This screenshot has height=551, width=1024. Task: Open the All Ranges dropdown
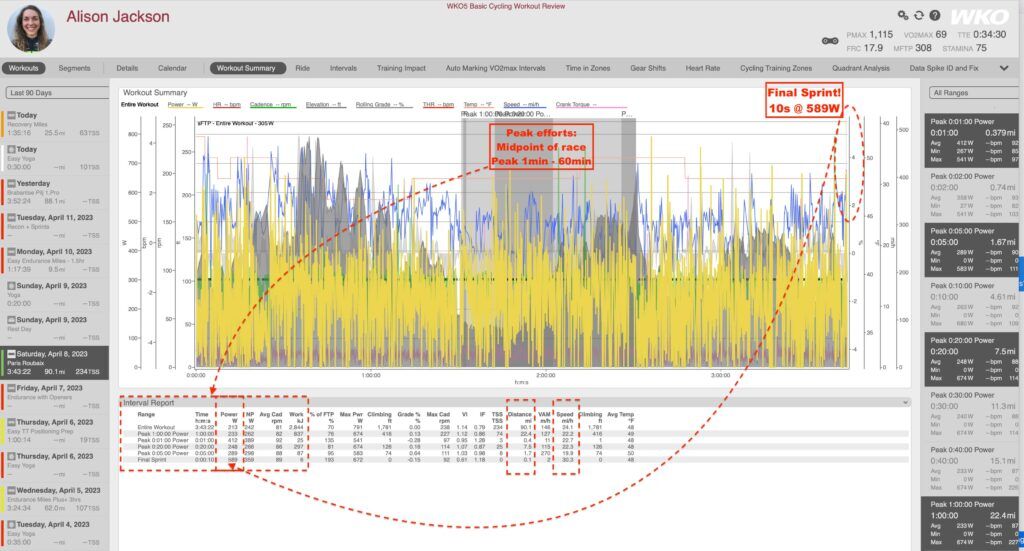pyautogui.click(x=973, y=93)
